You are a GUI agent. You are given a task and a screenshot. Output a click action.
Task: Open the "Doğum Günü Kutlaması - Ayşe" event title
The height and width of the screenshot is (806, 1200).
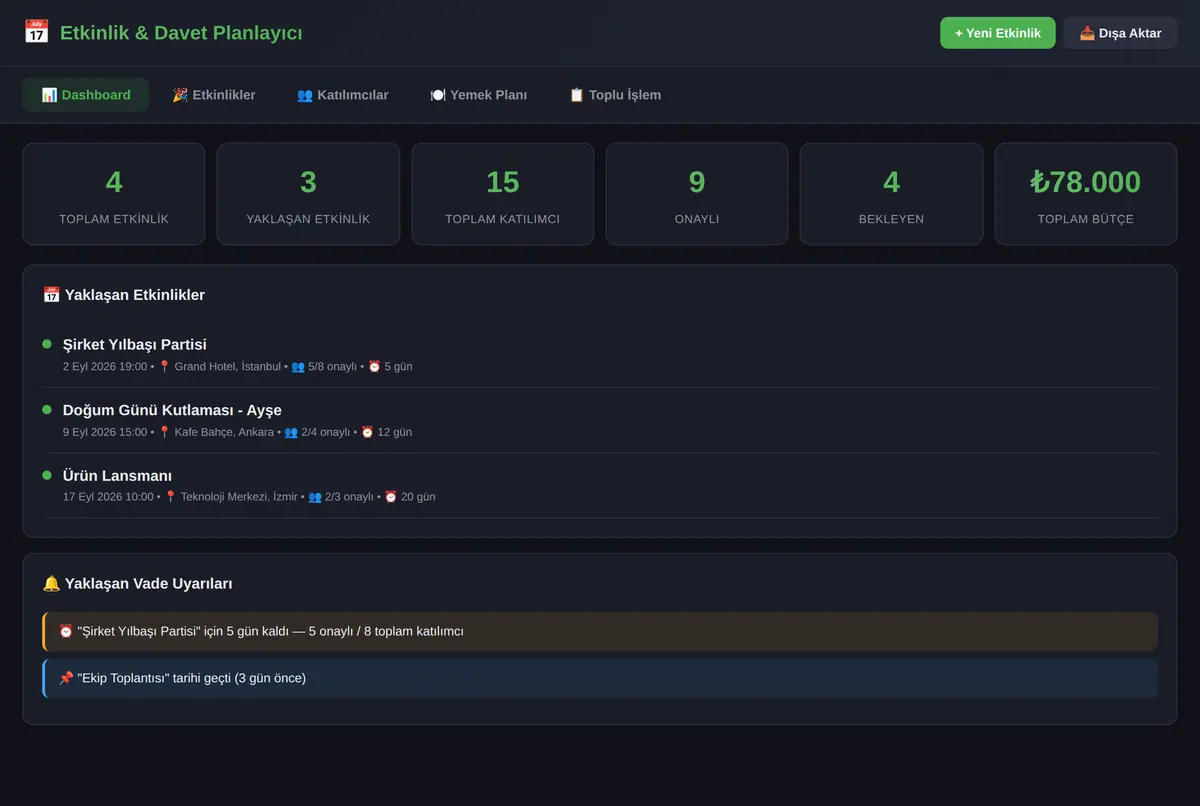click(172, 410)
